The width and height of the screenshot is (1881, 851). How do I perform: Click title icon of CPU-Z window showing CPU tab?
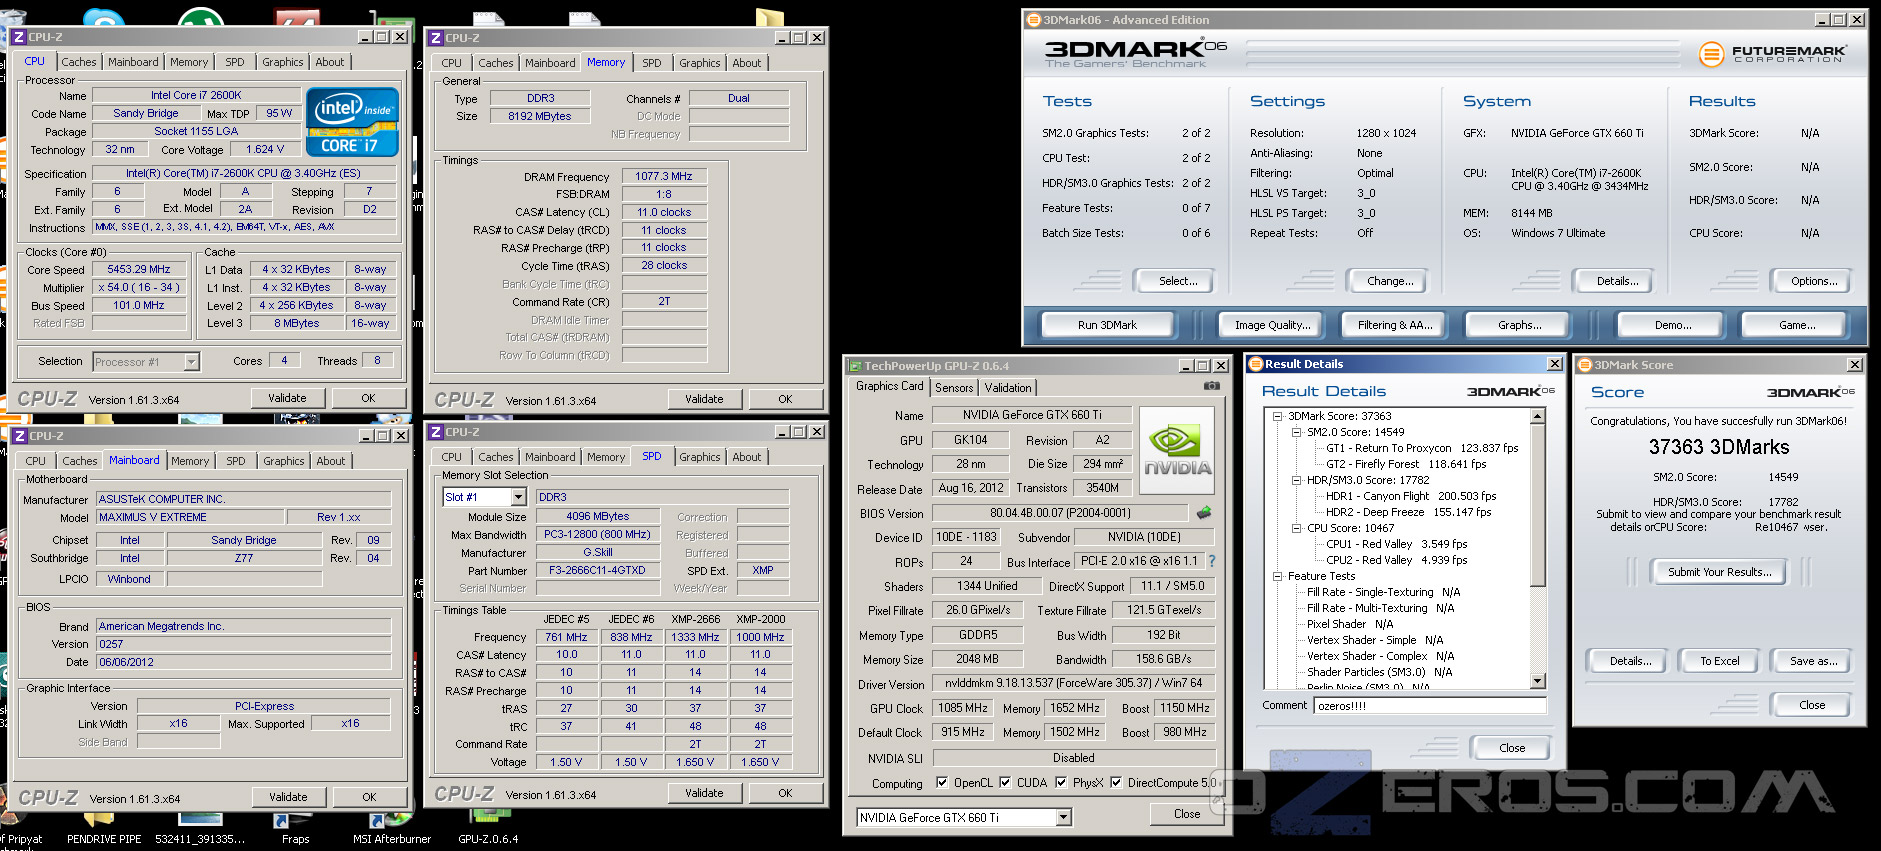tap(18, 37)
